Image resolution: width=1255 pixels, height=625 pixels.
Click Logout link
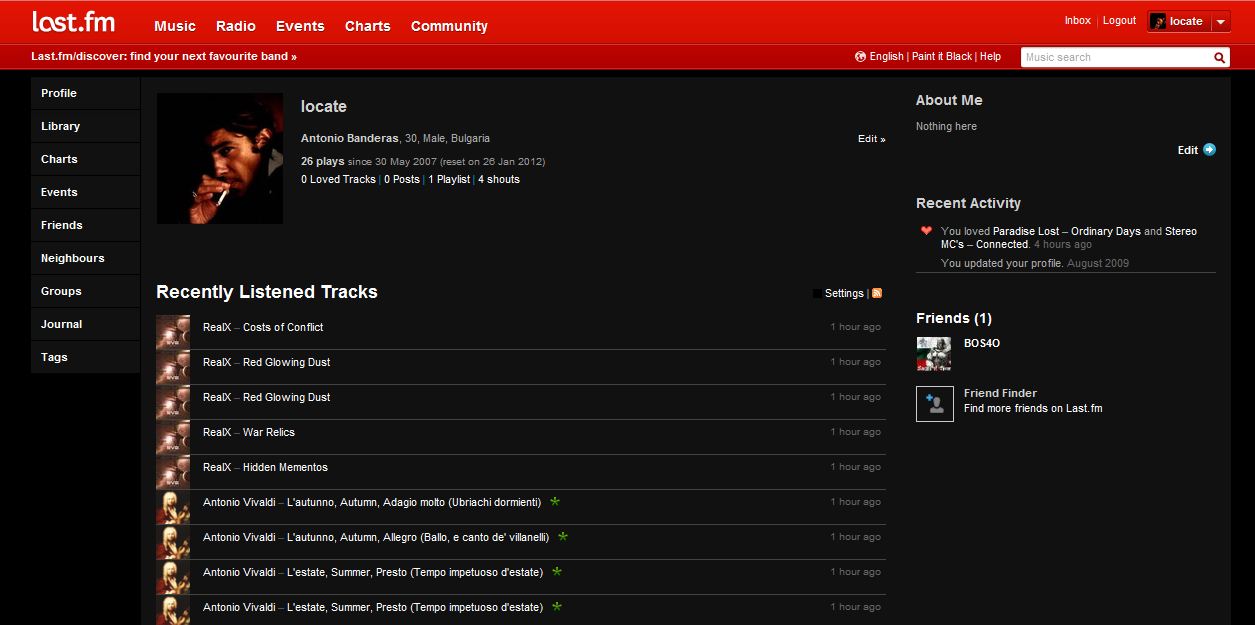1119,20
